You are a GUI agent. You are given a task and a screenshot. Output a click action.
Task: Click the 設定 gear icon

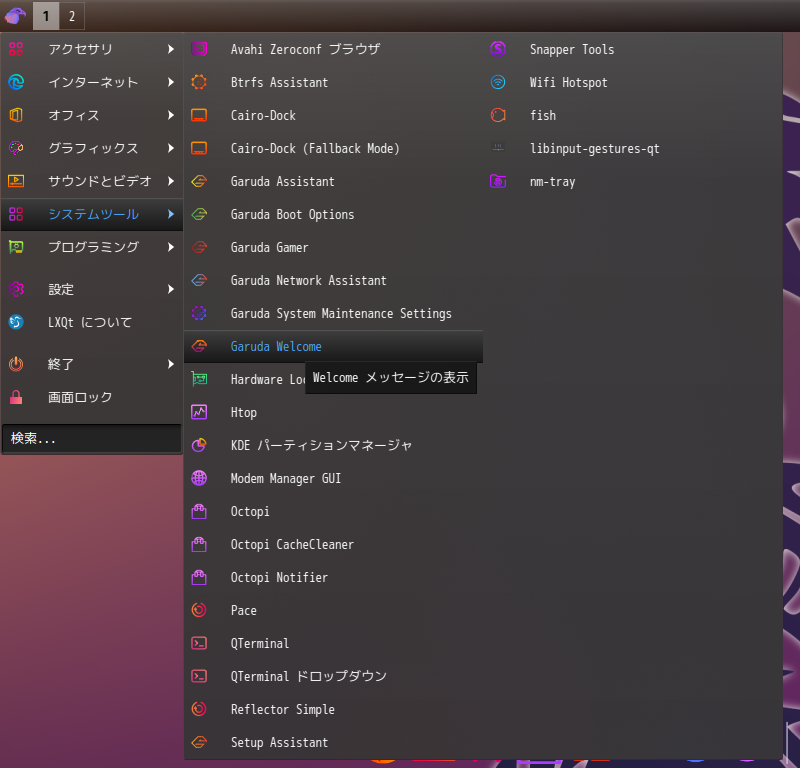click(16, 289)
